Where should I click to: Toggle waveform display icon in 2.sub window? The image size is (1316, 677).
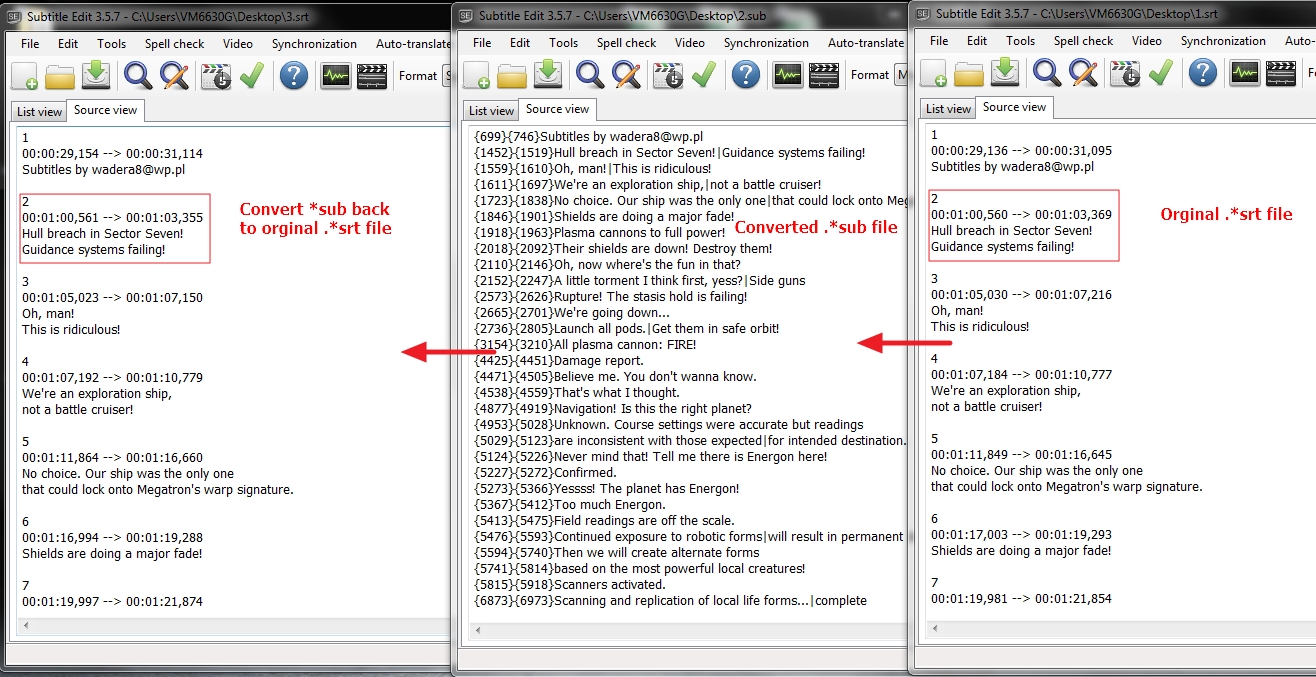pos(788,75)
